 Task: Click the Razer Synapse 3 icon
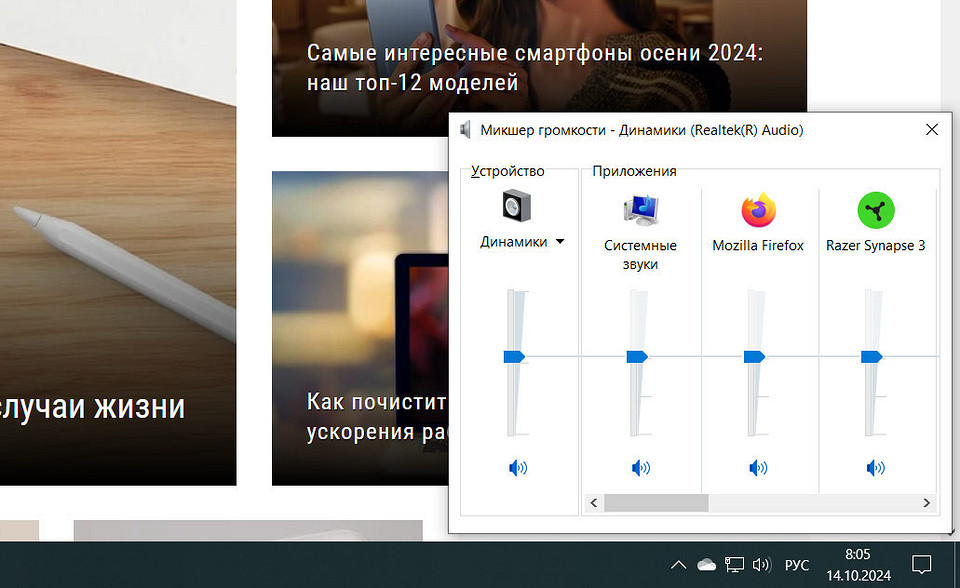(876, 211)
